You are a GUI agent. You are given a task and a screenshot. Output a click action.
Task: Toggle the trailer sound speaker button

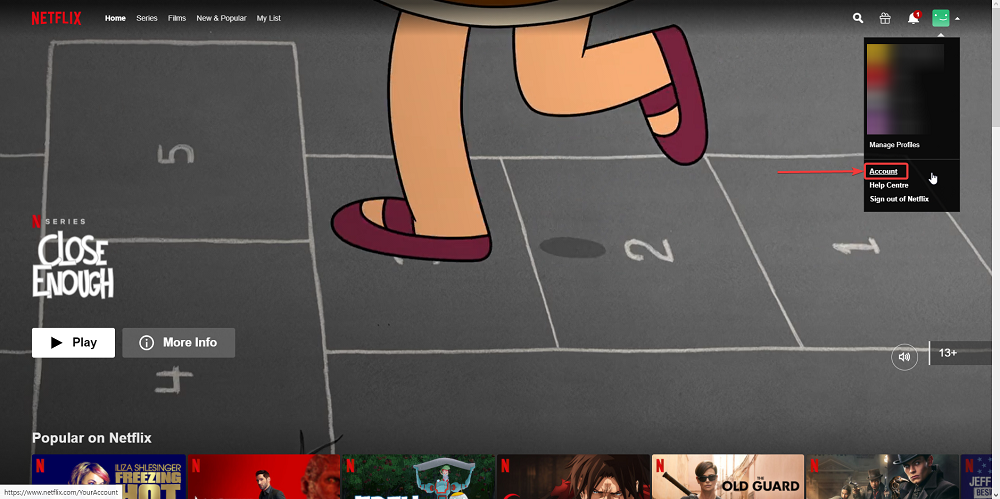pyautogui.click(x=904, y=356)
